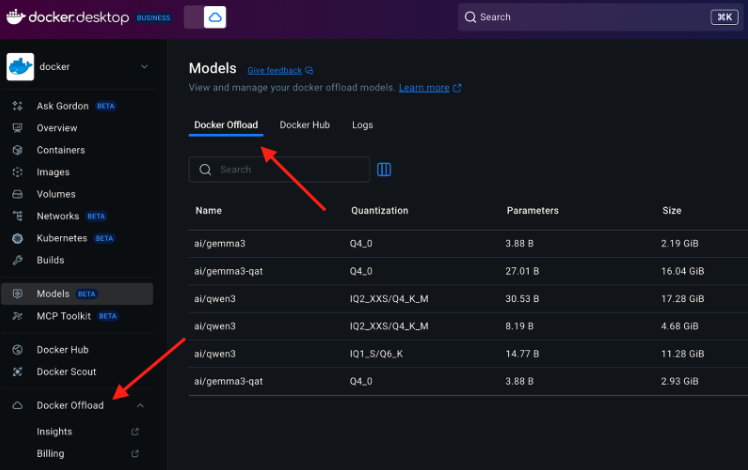Click the Containers cube icon
748x470 pixels.
18,150
